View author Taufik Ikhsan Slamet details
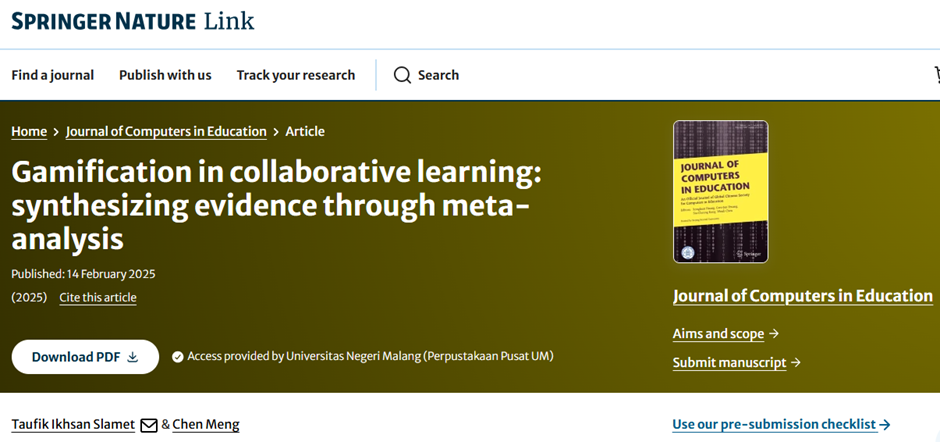The height and width of the screenshot is (442, 940). pos(73,425)
